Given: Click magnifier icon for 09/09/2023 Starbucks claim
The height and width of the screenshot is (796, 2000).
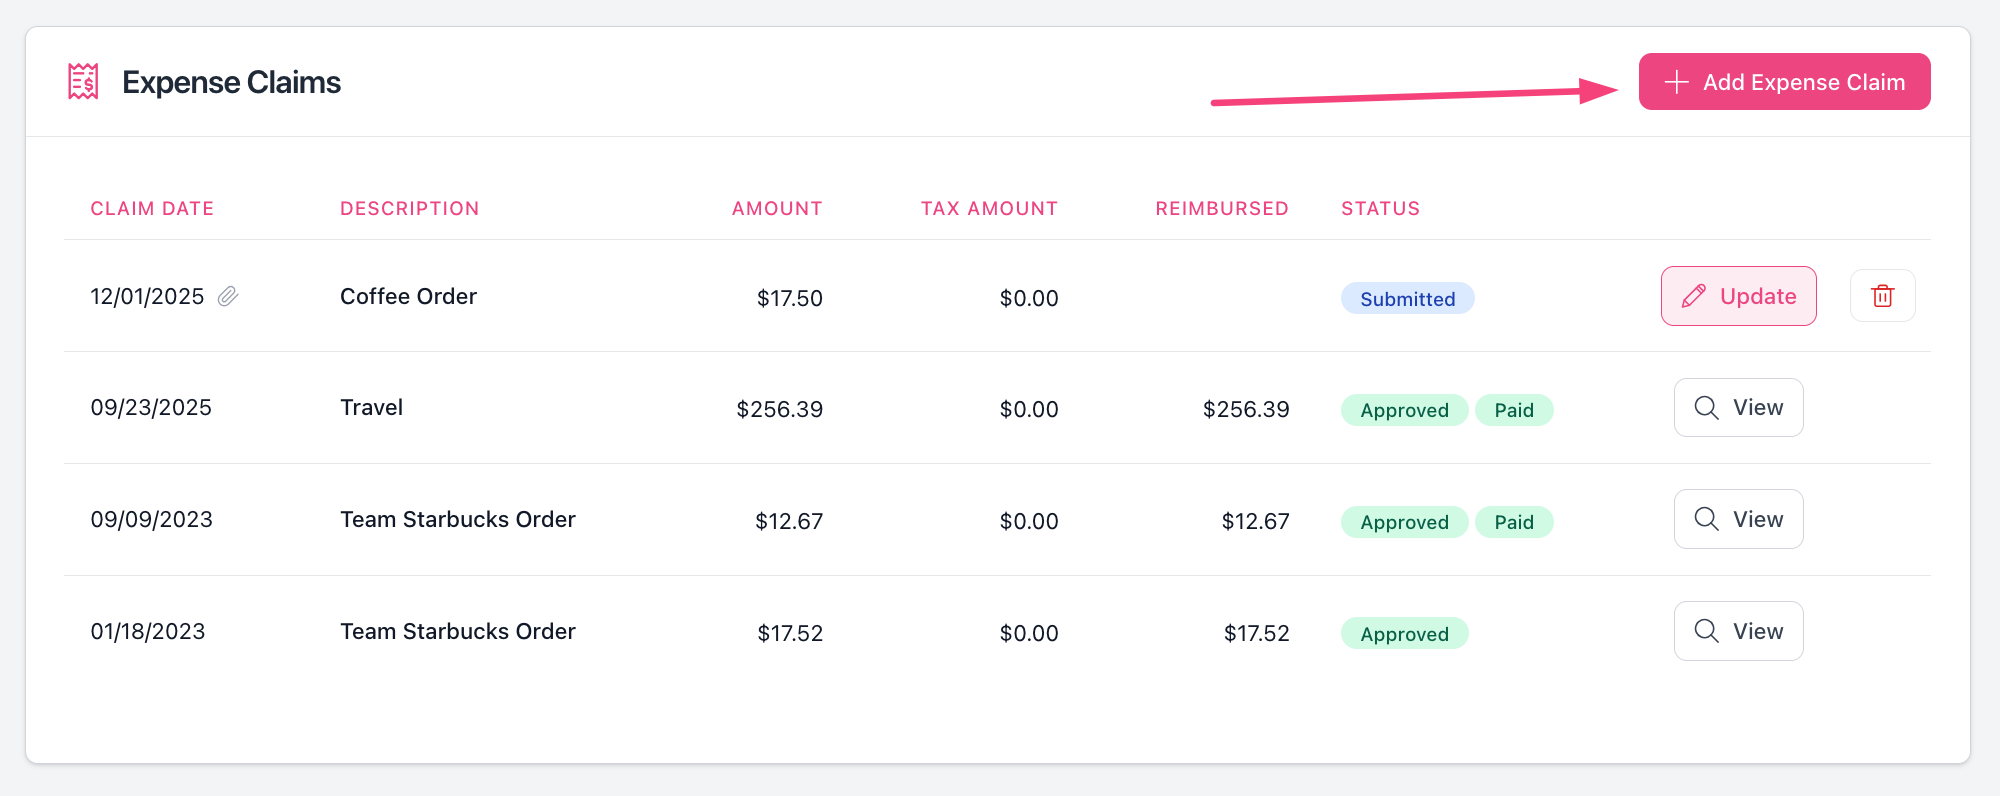Looking at the screenshot, I should [1707, 519].
